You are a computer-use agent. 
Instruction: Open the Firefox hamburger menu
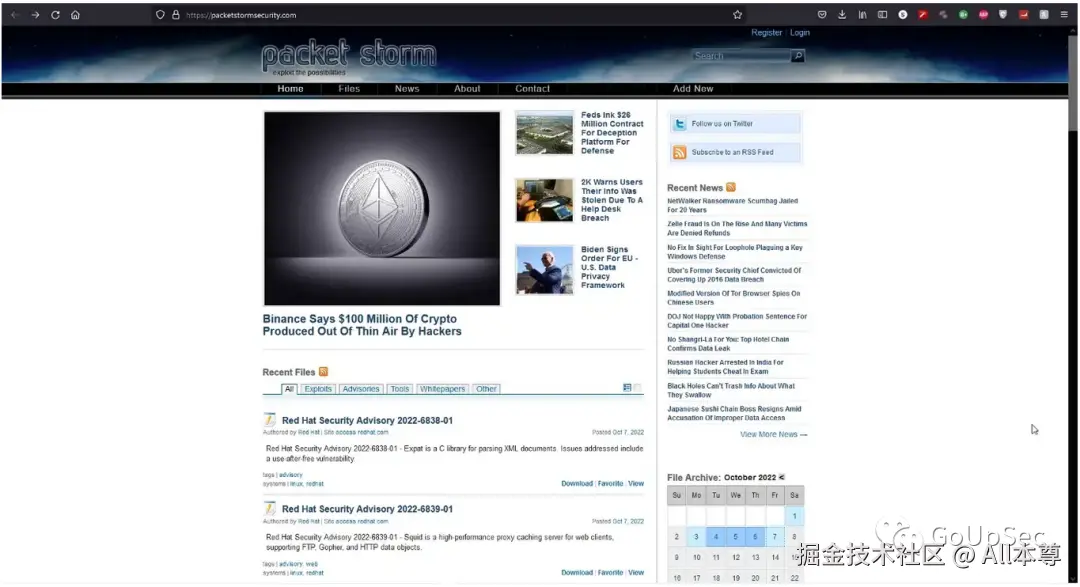1064,14
